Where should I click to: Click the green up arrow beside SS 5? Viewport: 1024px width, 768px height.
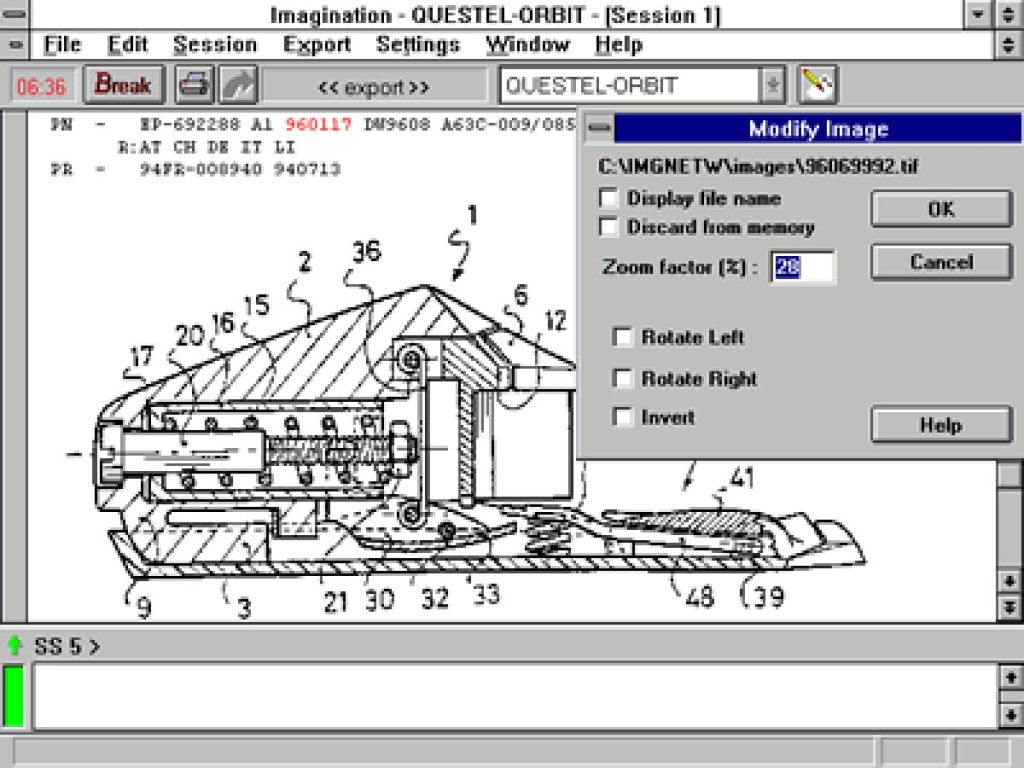(x=15, y=645)
